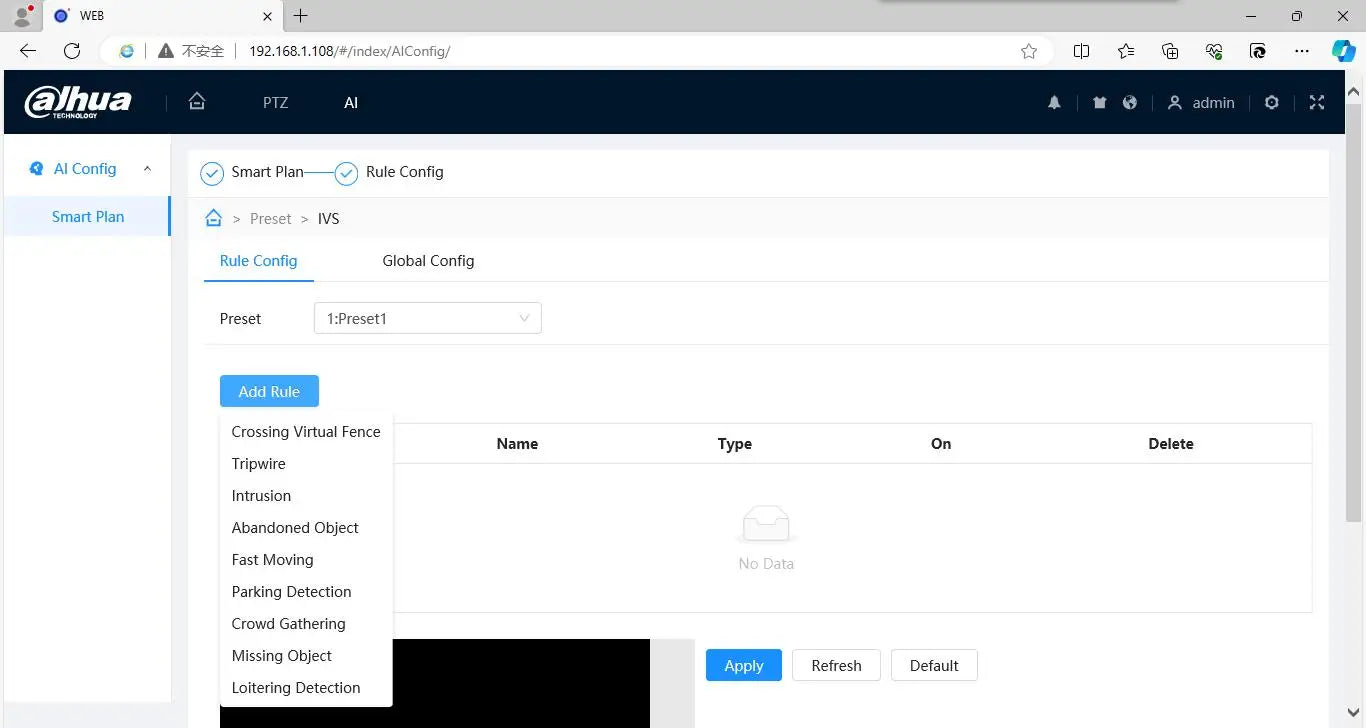Open the PTZ page in top navigation

click(x=276, y=102)
